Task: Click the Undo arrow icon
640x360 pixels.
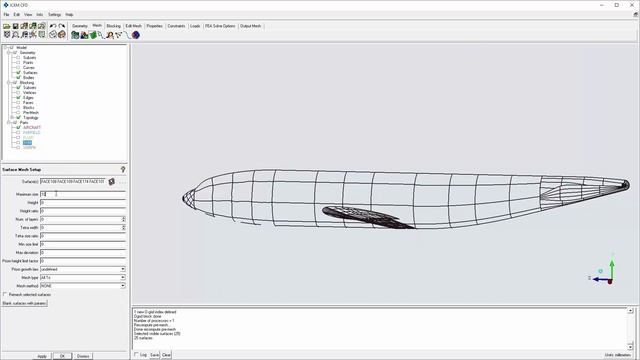Action: coord(53,26)
